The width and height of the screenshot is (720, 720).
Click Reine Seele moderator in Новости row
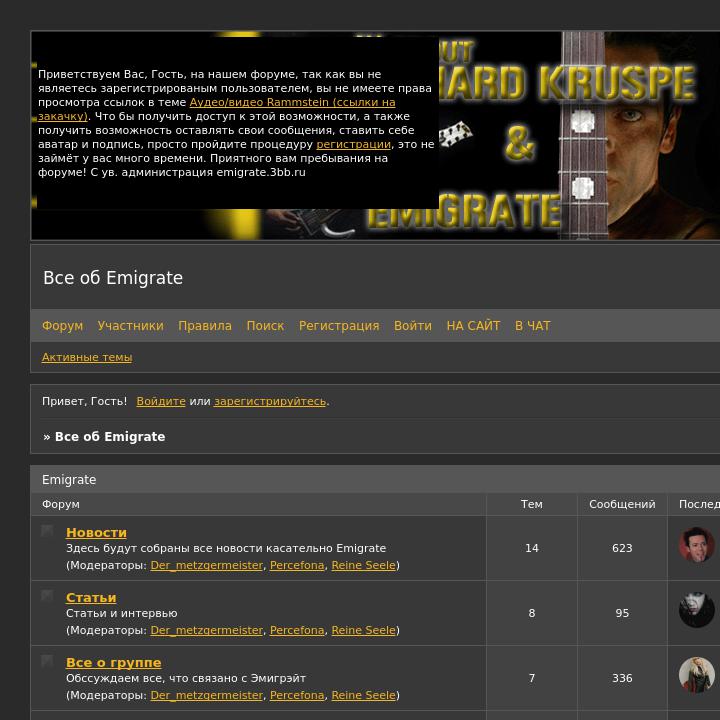[x=363, y=565]
